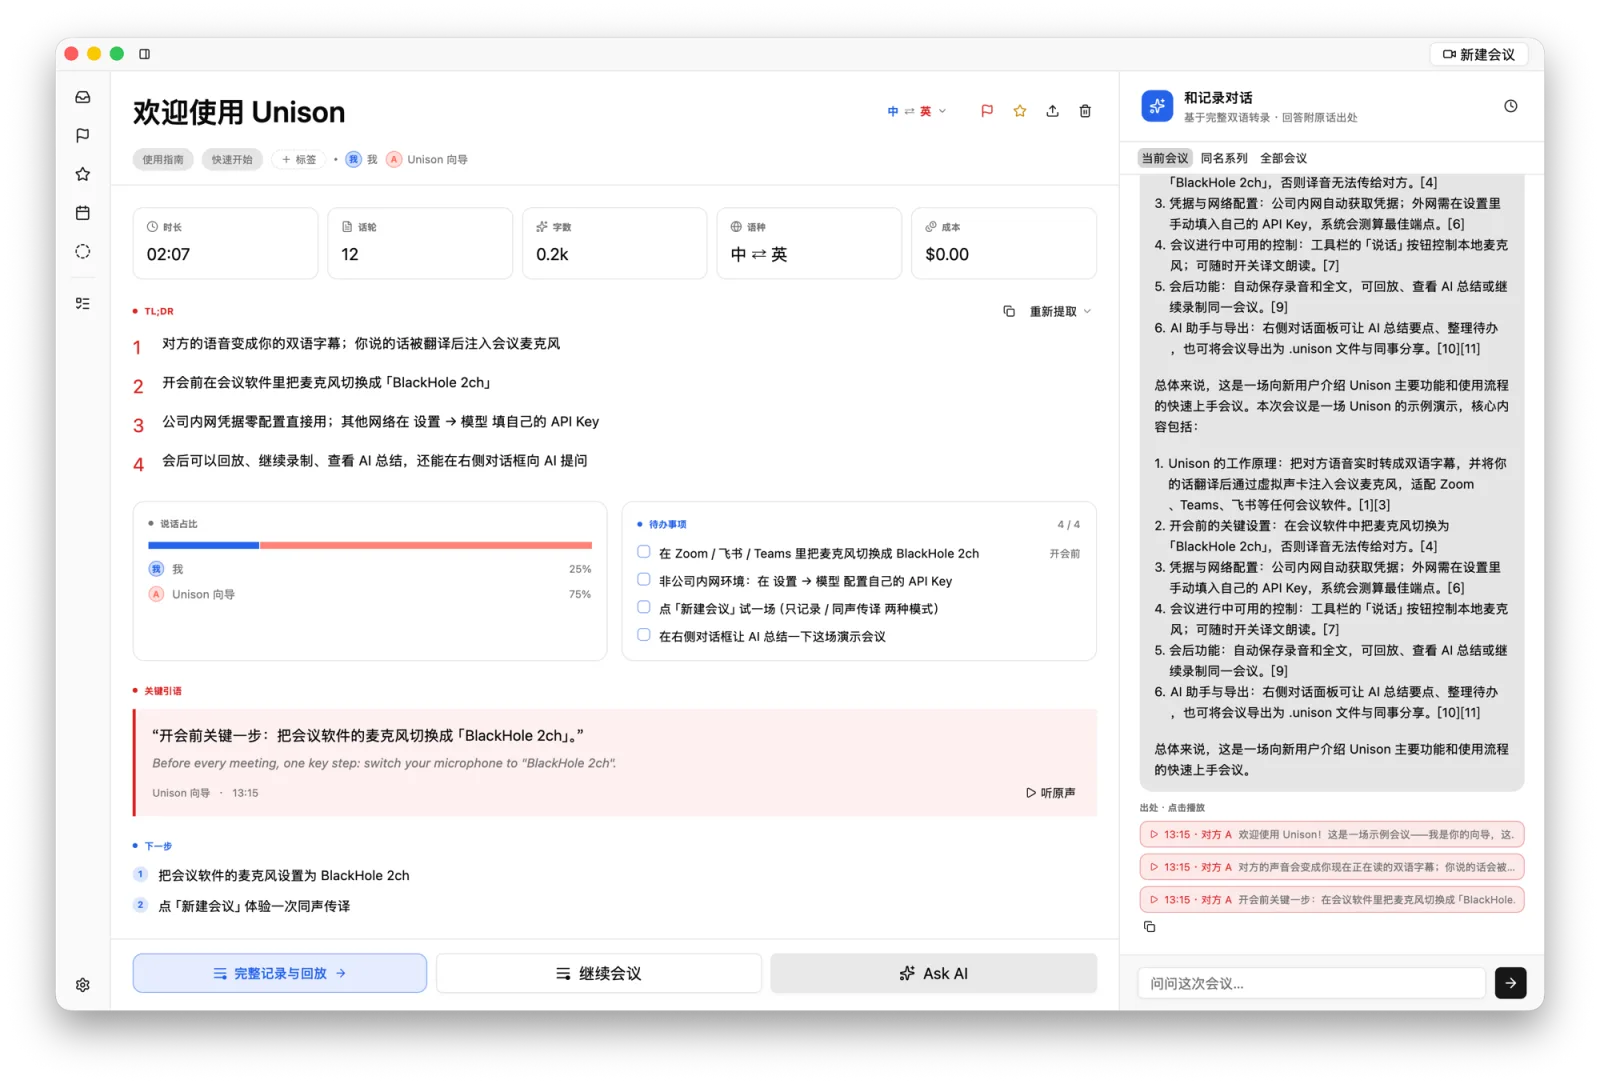
Task: Export meeting with the share icon
Action: click(1053, 111)
